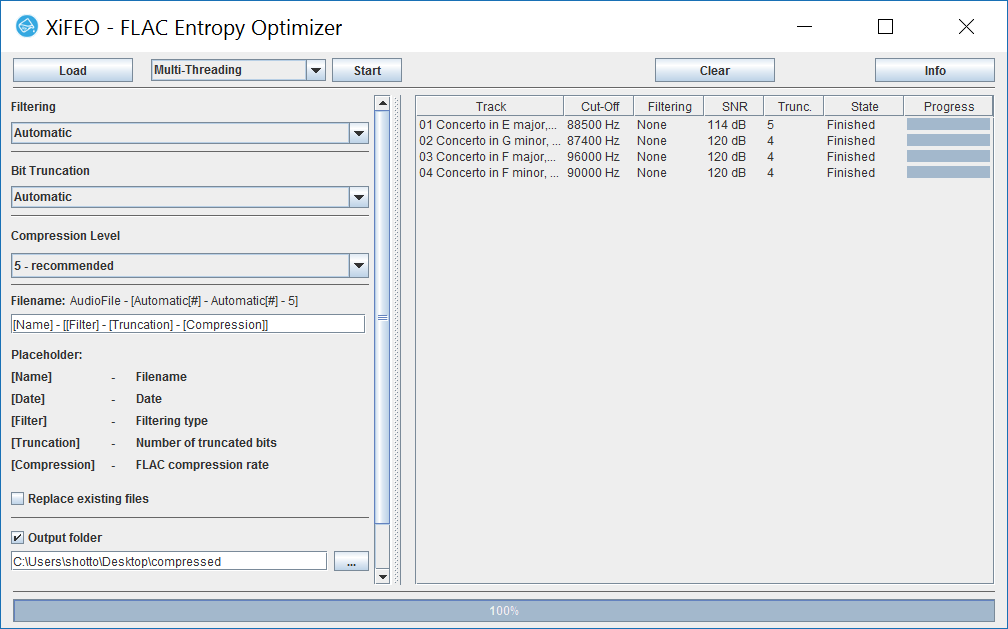Enable Replace existing files checkbox

(x=18, y=498)
